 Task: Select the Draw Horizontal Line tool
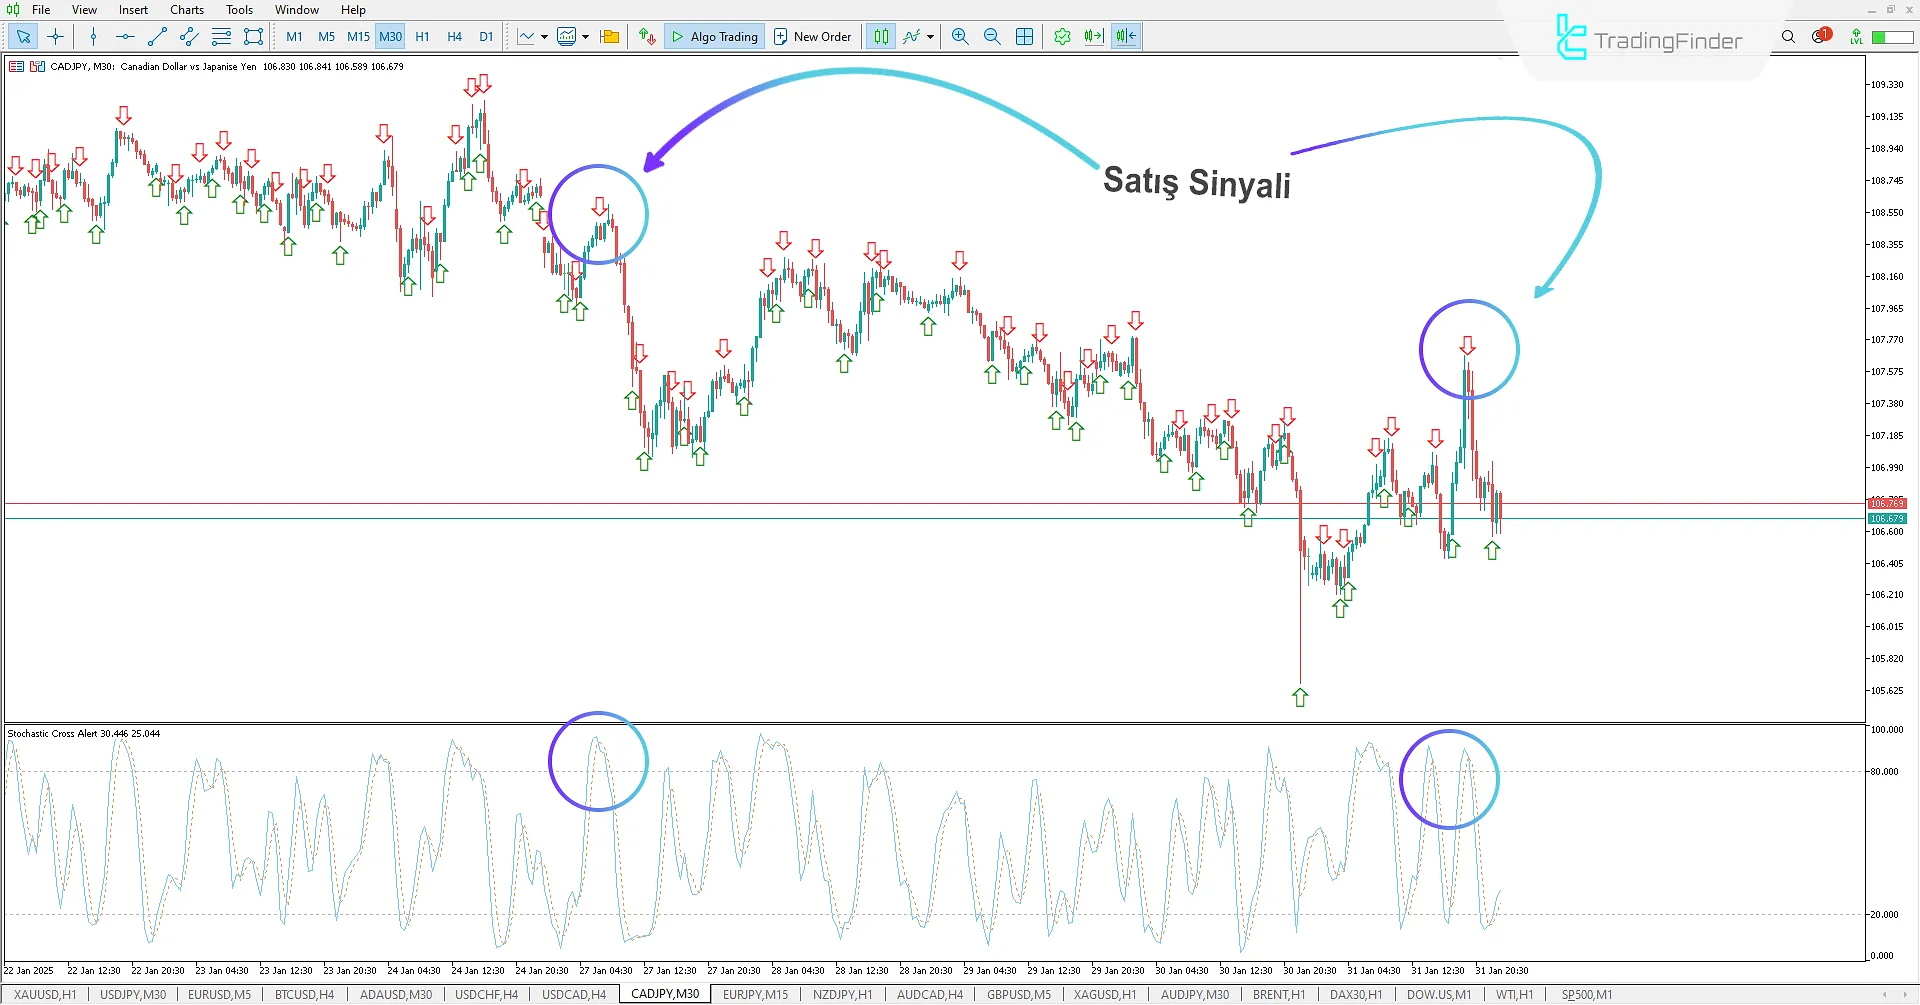click(x=124, y=36)
